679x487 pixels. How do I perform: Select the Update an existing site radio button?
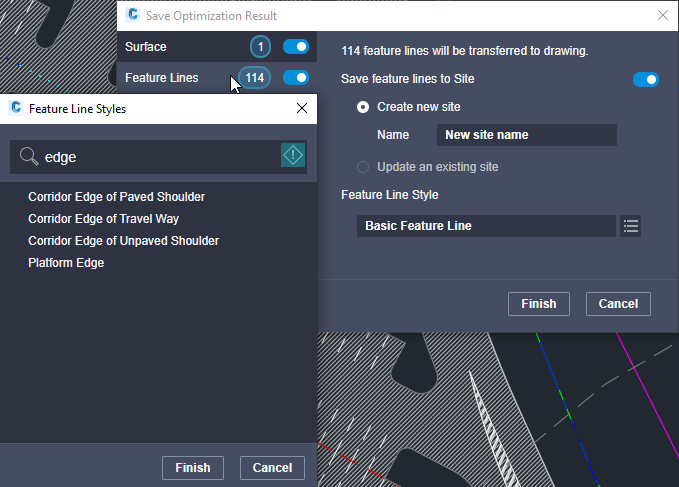tap(363, 167)
